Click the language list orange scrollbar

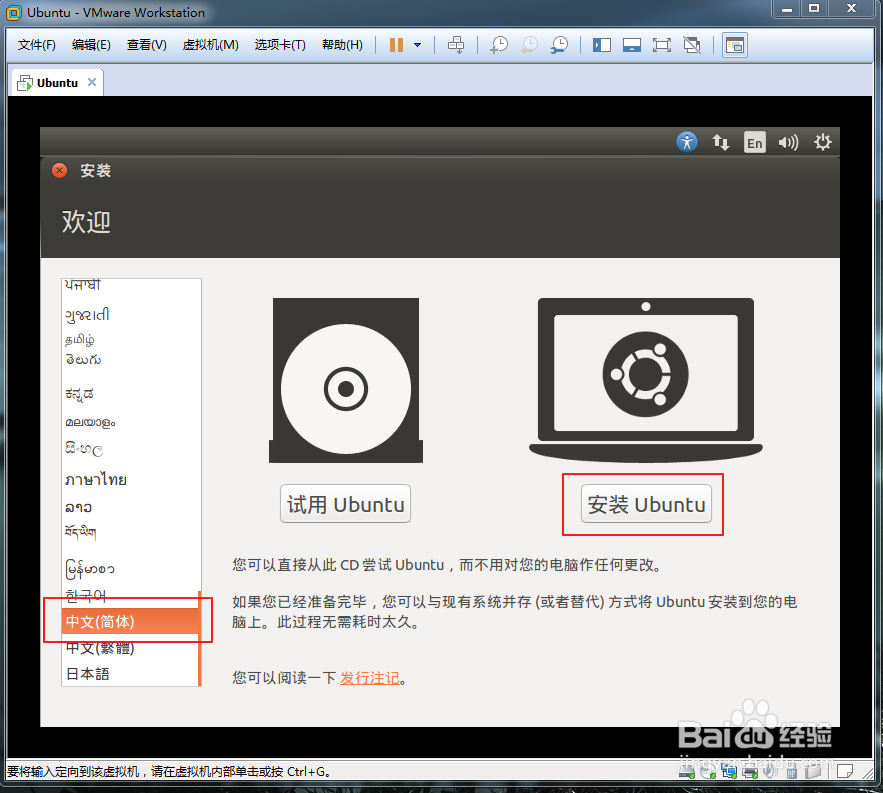199,638
